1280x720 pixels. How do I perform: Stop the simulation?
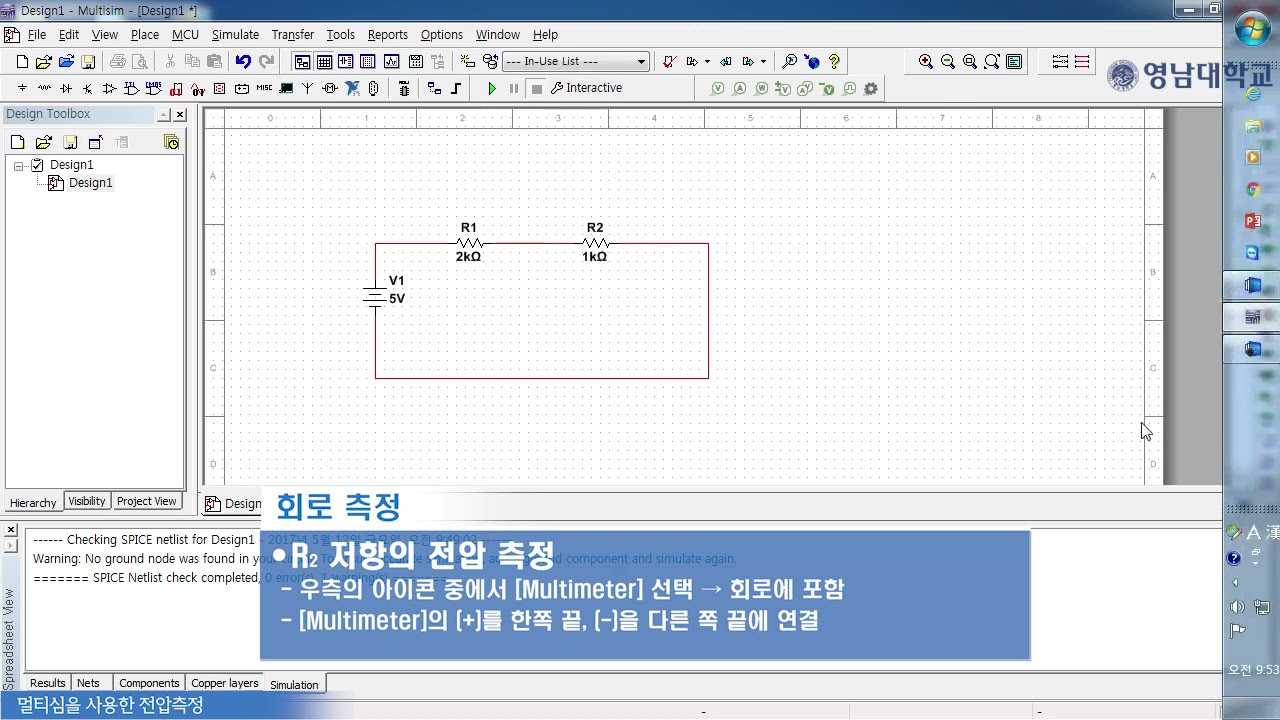coord(536,88)
